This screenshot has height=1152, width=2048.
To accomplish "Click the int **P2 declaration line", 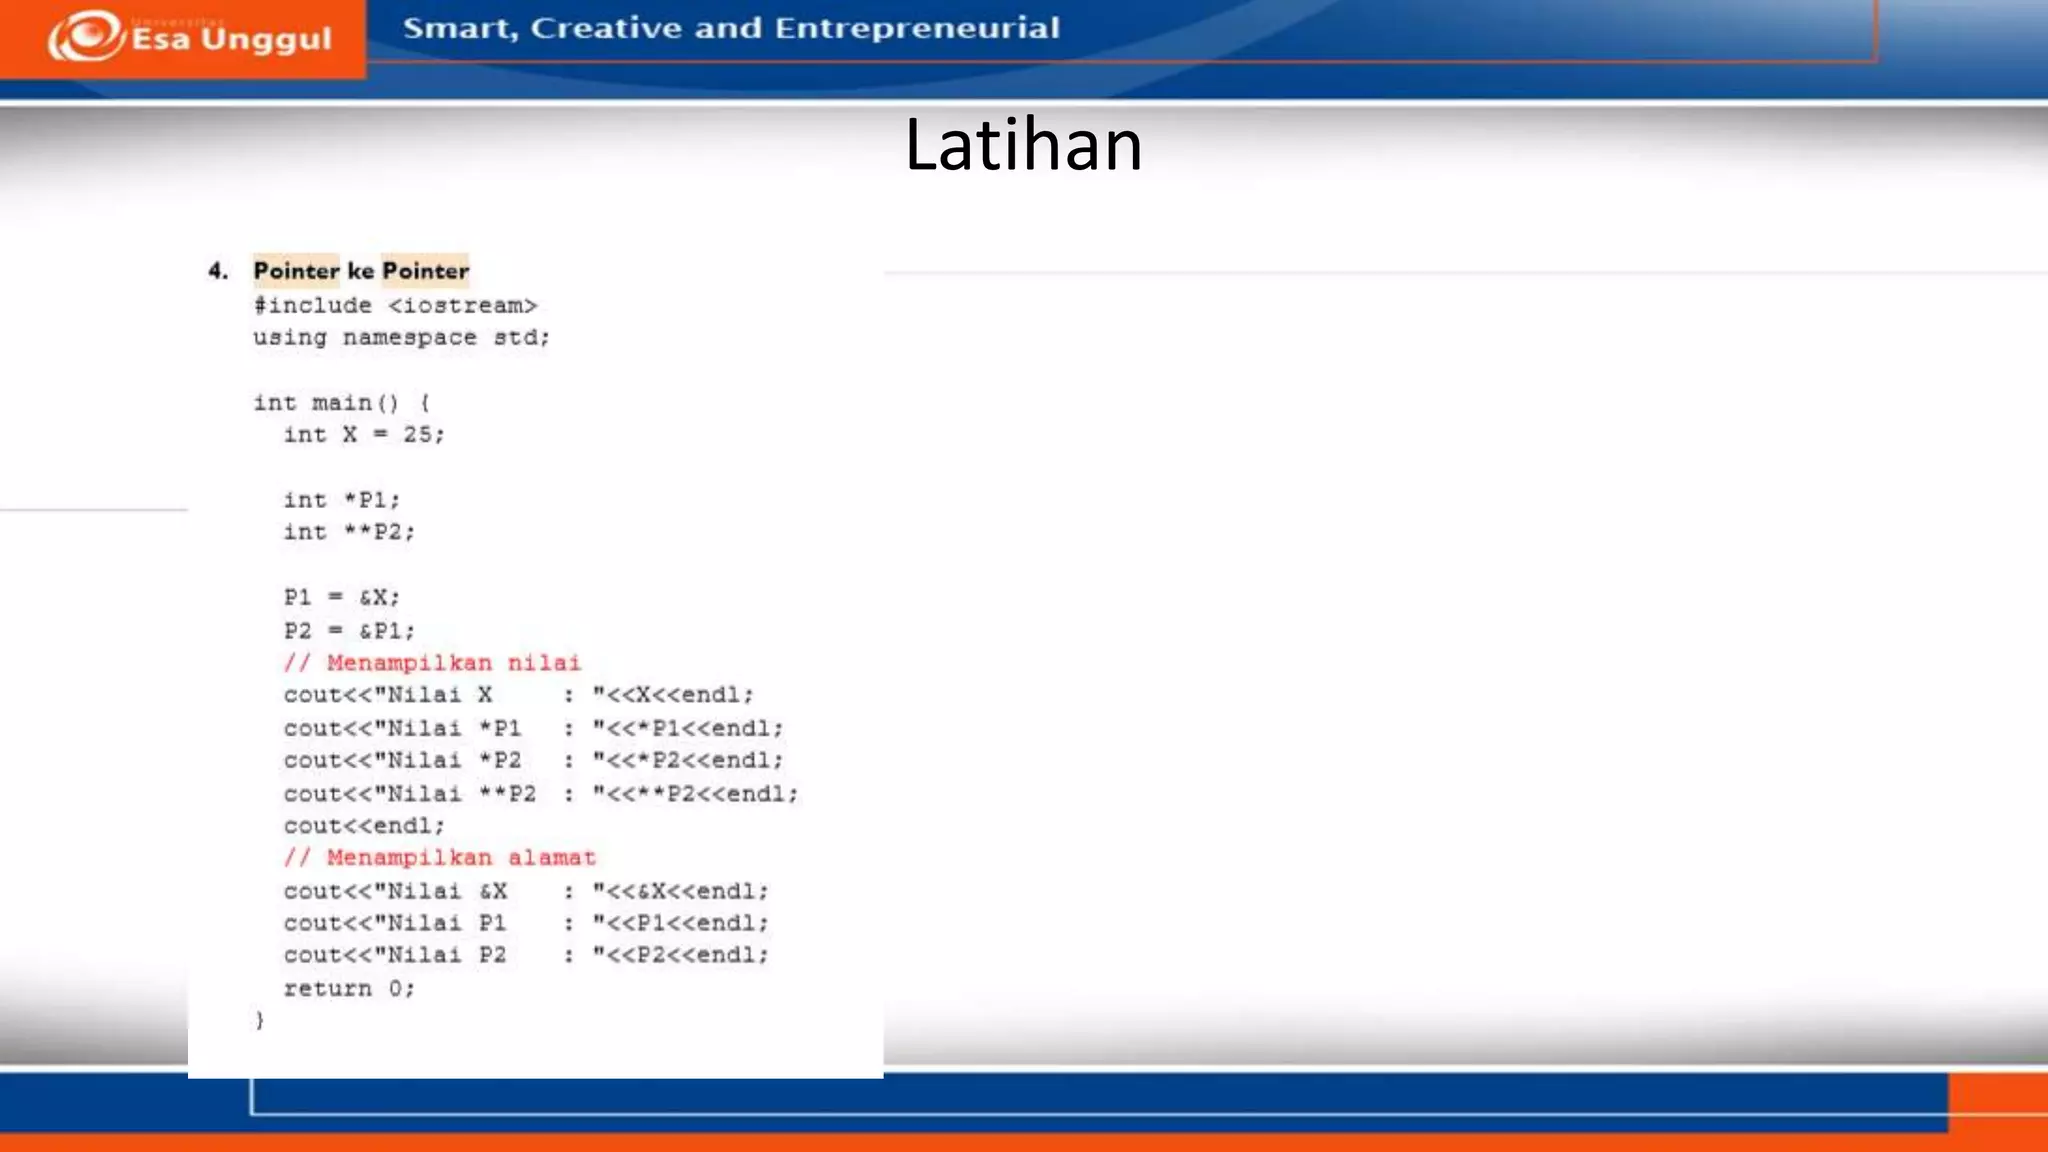I will point(349,532).
